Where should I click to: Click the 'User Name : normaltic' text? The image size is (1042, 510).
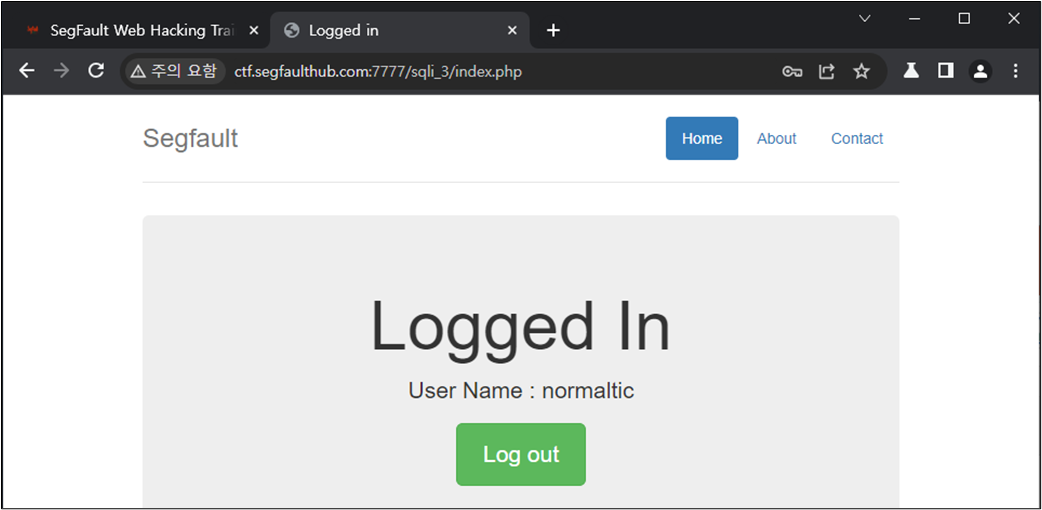[521, 391]
